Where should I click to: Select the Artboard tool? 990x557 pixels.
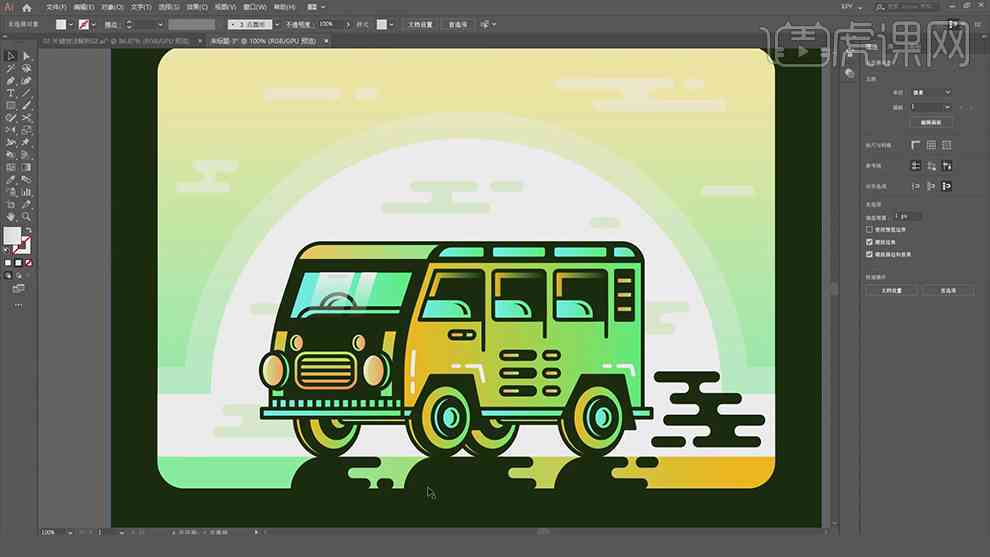(11, 205)
